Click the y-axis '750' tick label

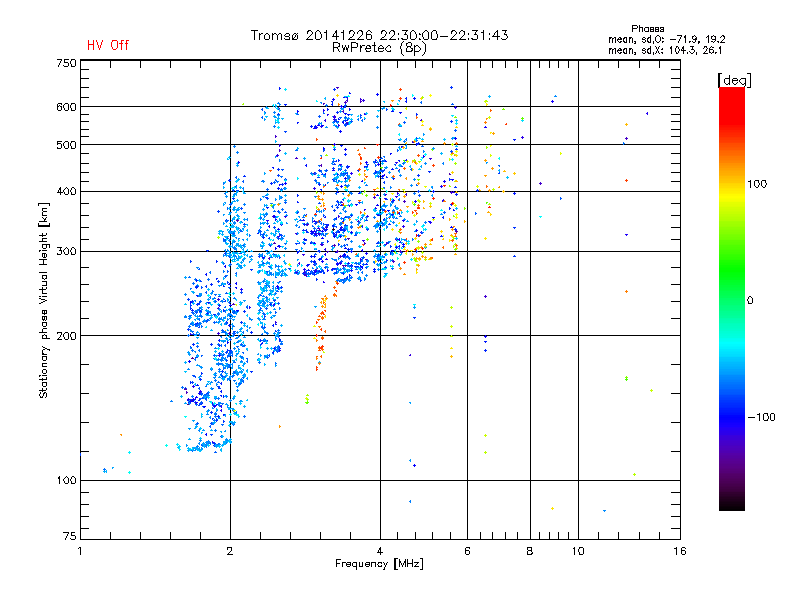click(x=67, y=63)
